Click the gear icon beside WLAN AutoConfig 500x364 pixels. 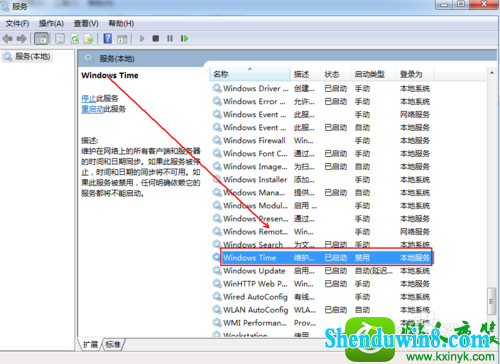217,309
